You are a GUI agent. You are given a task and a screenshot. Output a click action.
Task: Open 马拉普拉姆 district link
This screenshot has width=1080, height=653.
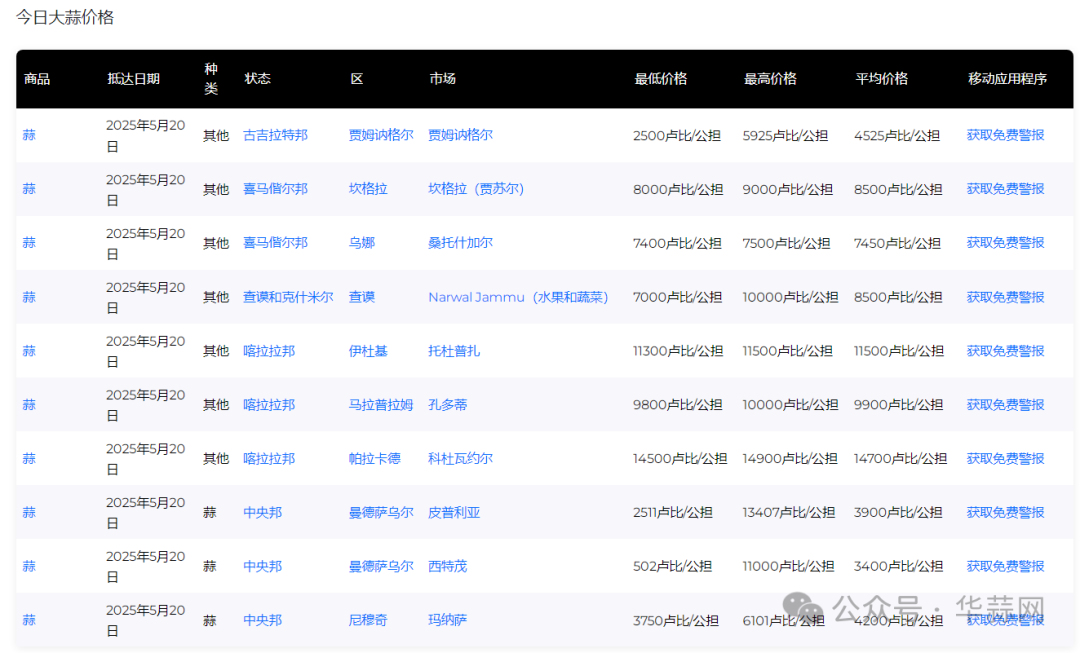(x=381, y=404)
